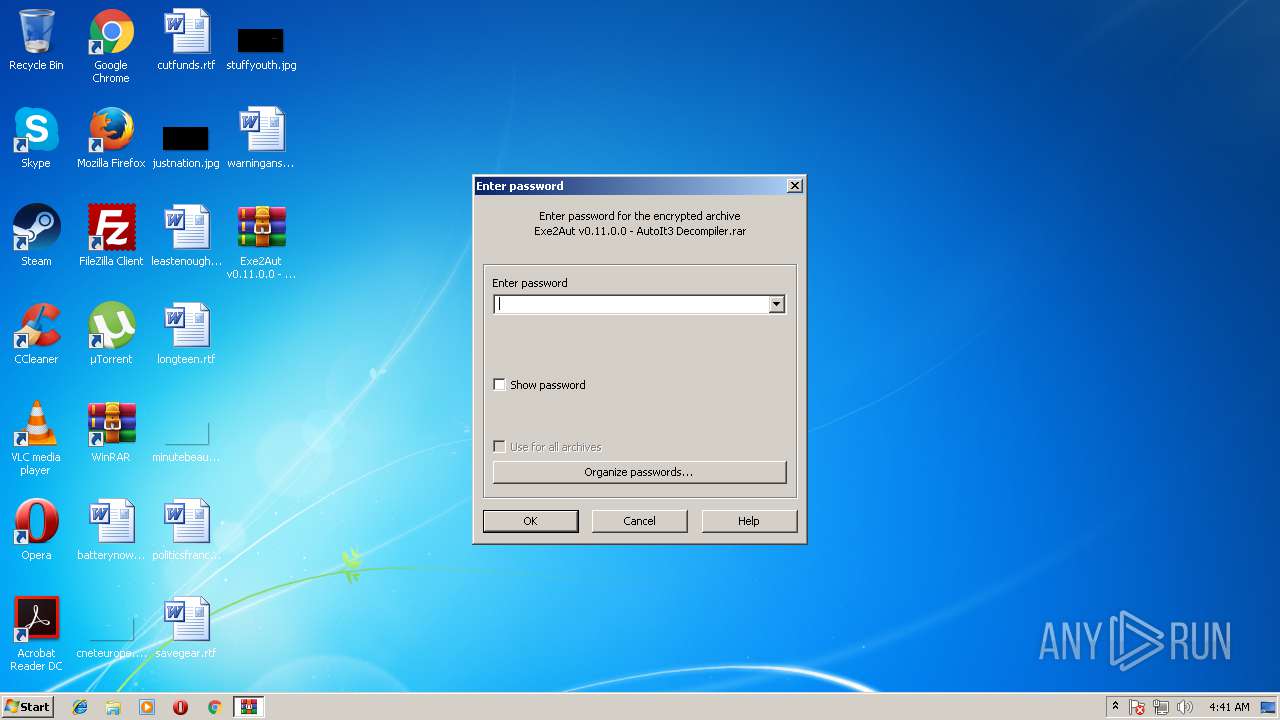1280x720 pixels.
Task: Cancel the password dialog
Action: pyautogui.click(x=639, y=521)
